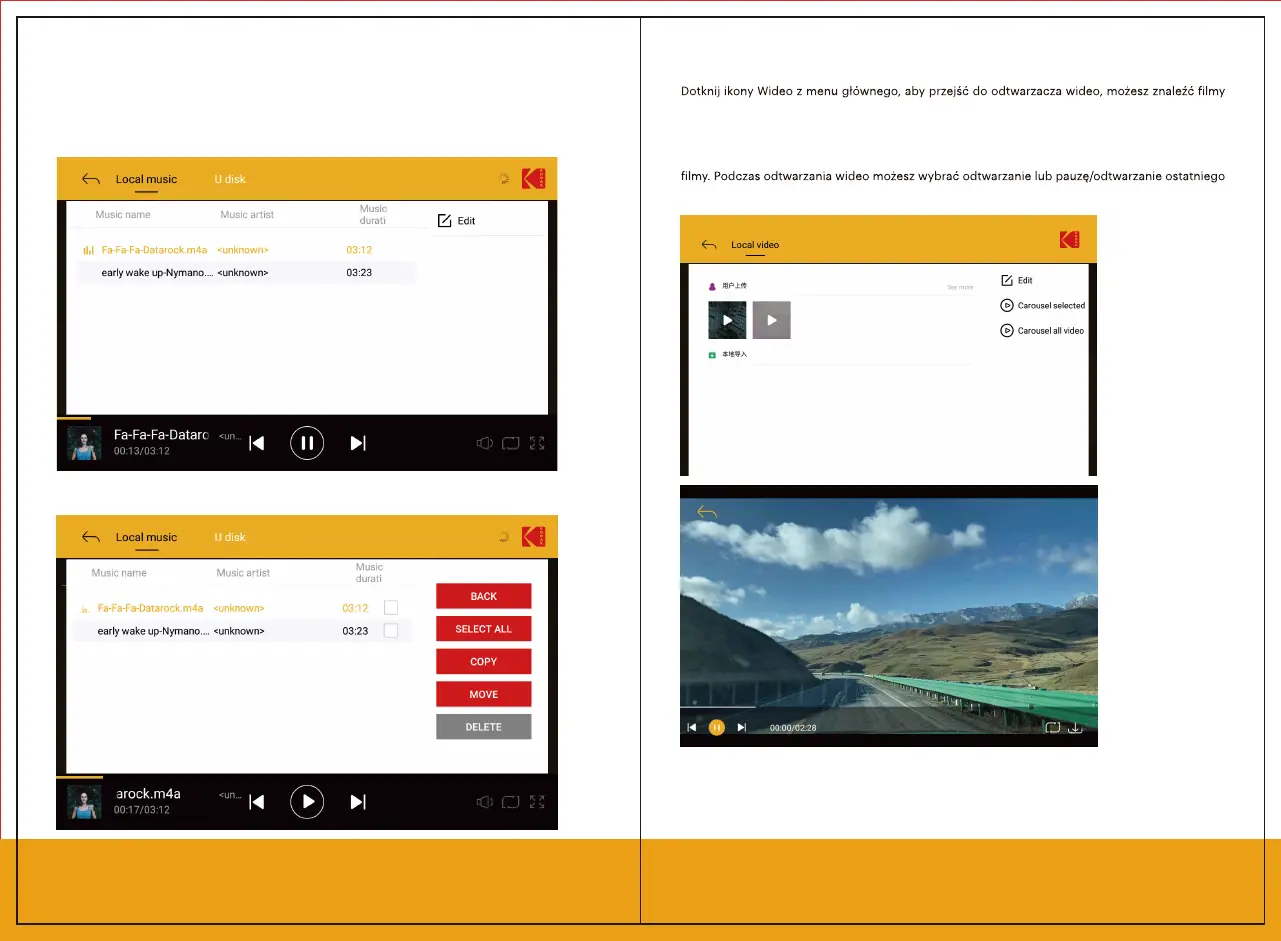Viewport: 1281px width, 941px height.
Task: Click back arrow in Local video header
Action: 709,244
